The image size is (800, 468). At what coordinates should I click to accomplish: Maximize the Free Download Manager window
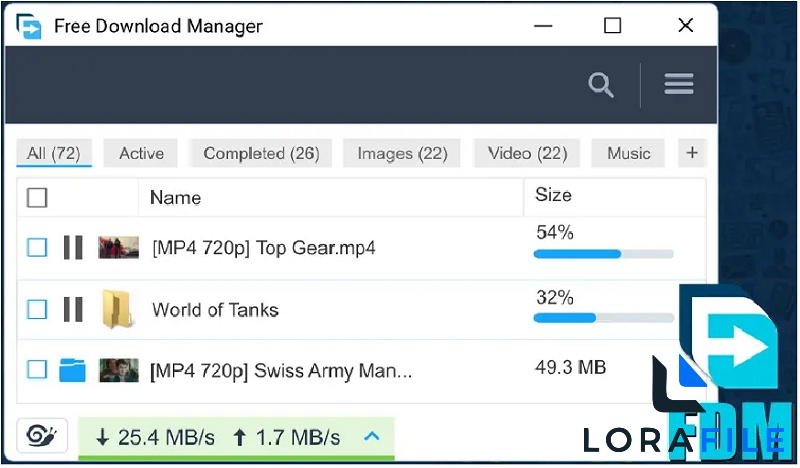612,26
